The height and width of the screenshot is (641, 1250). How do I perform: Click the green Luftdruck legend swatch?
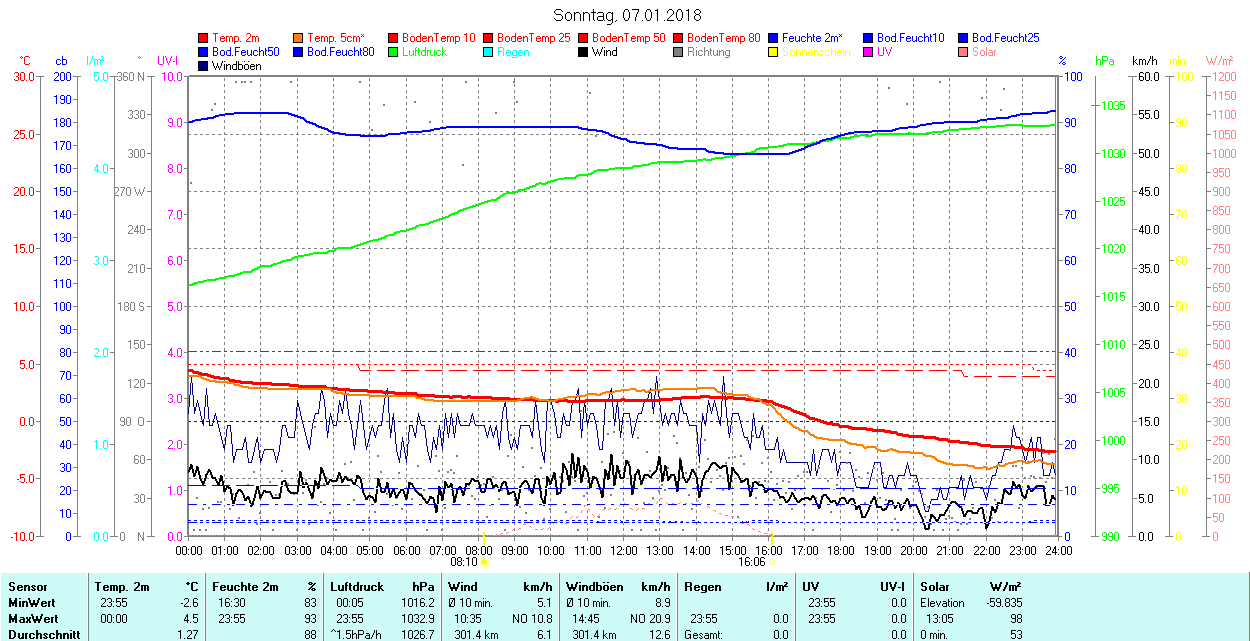tap(393, 51)
